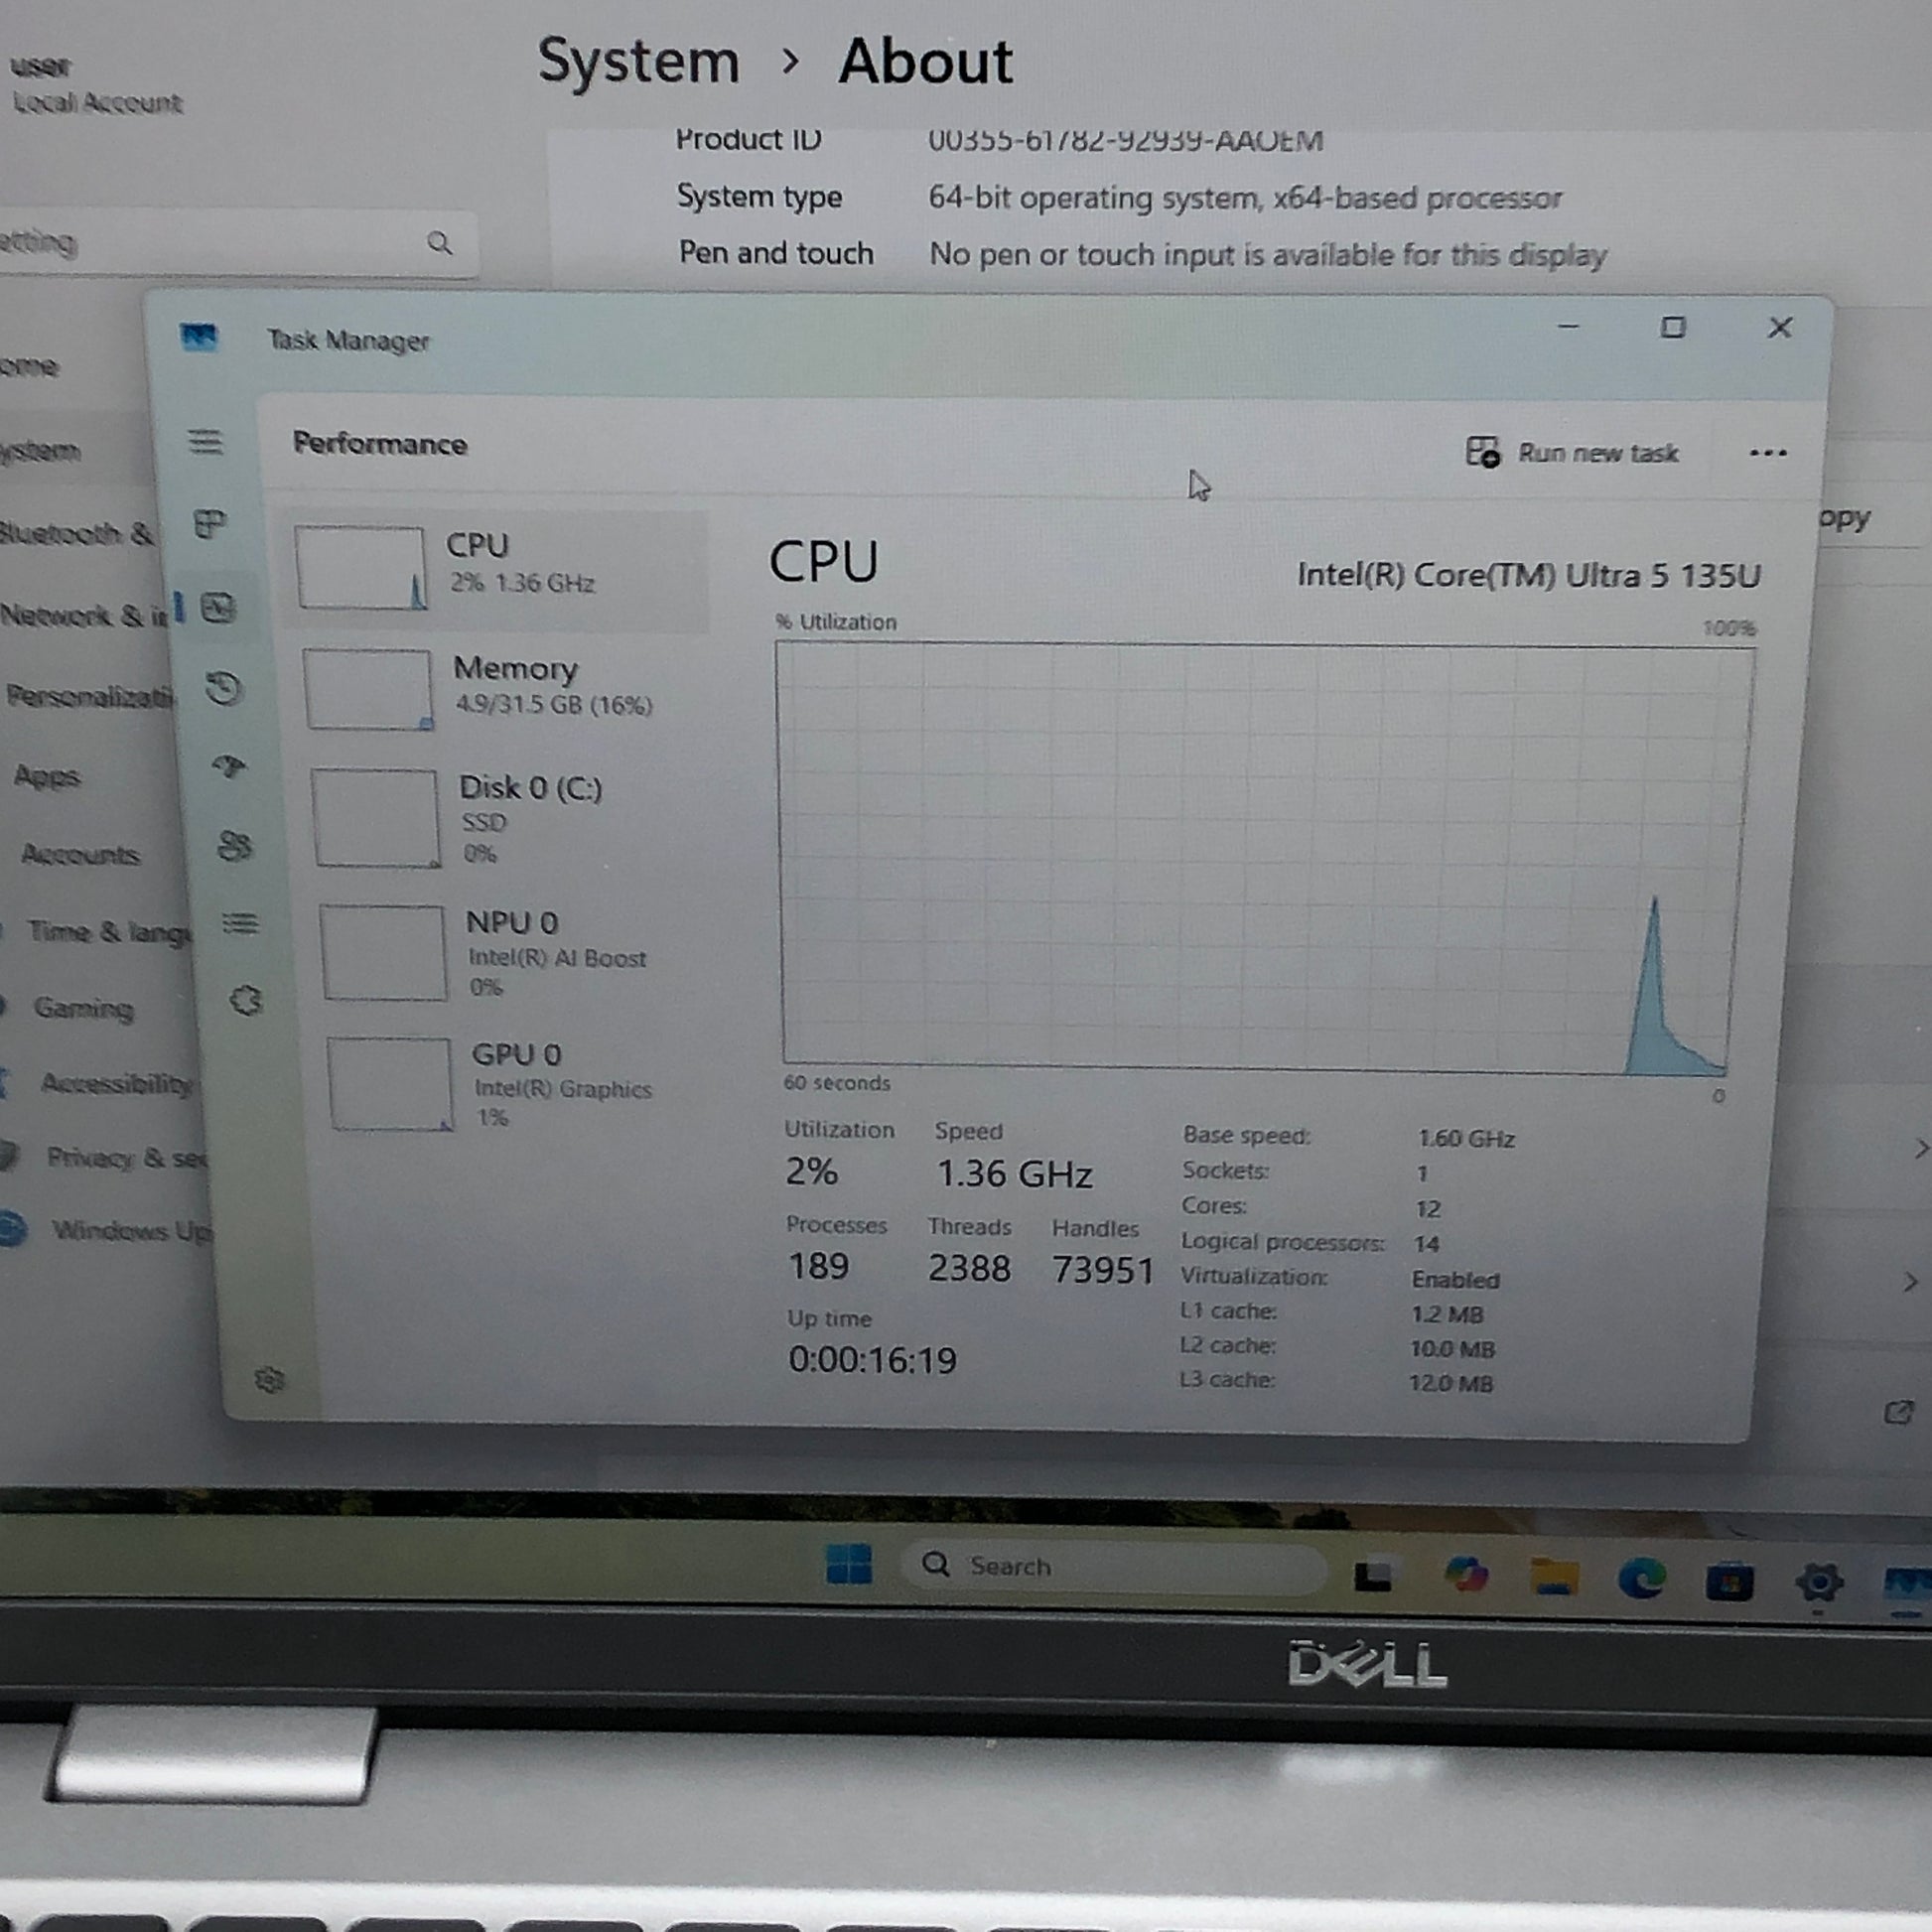Click Product ID value in Settings
This screenshot has height=1932, width=1932.
click(1125, 140)
